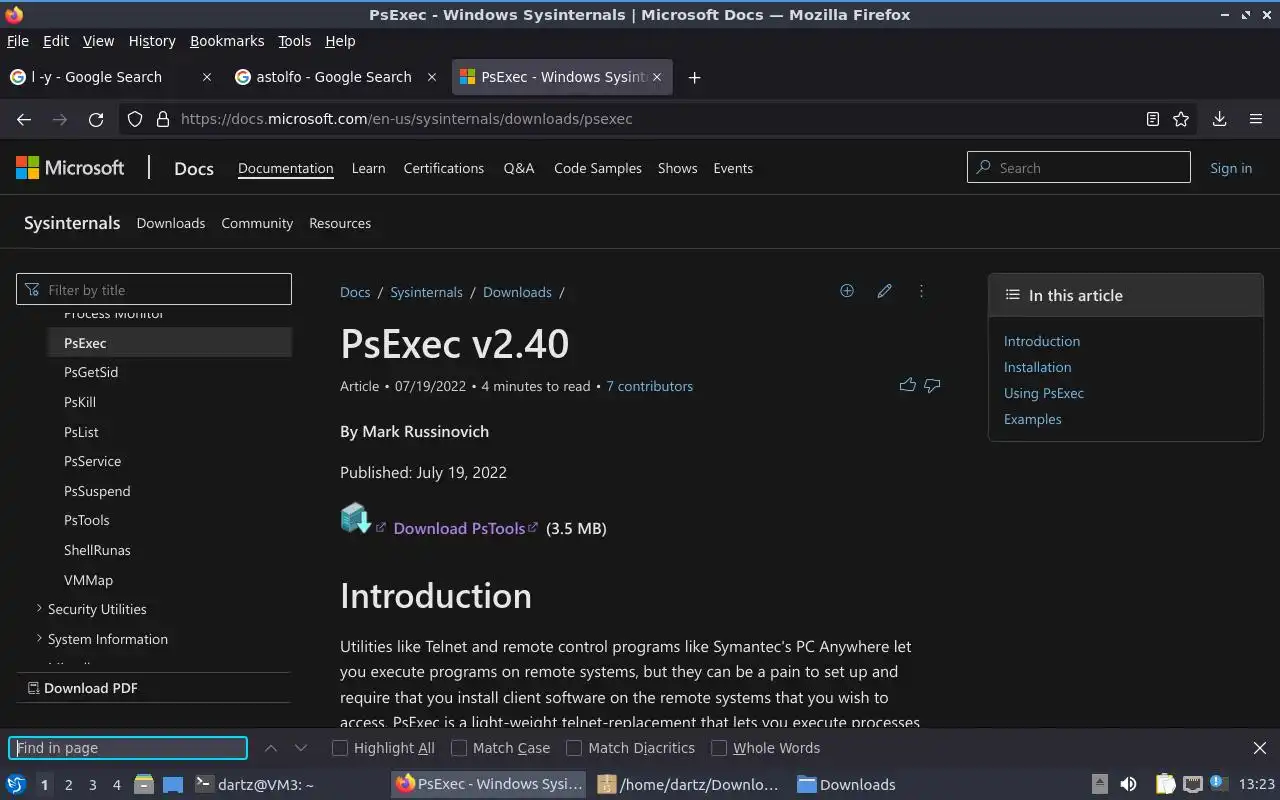Image resolution: width=1280 pixels, height=800 pixels.
Task: Open the clipboard icon in the system tray
Action: [1165, 784]
